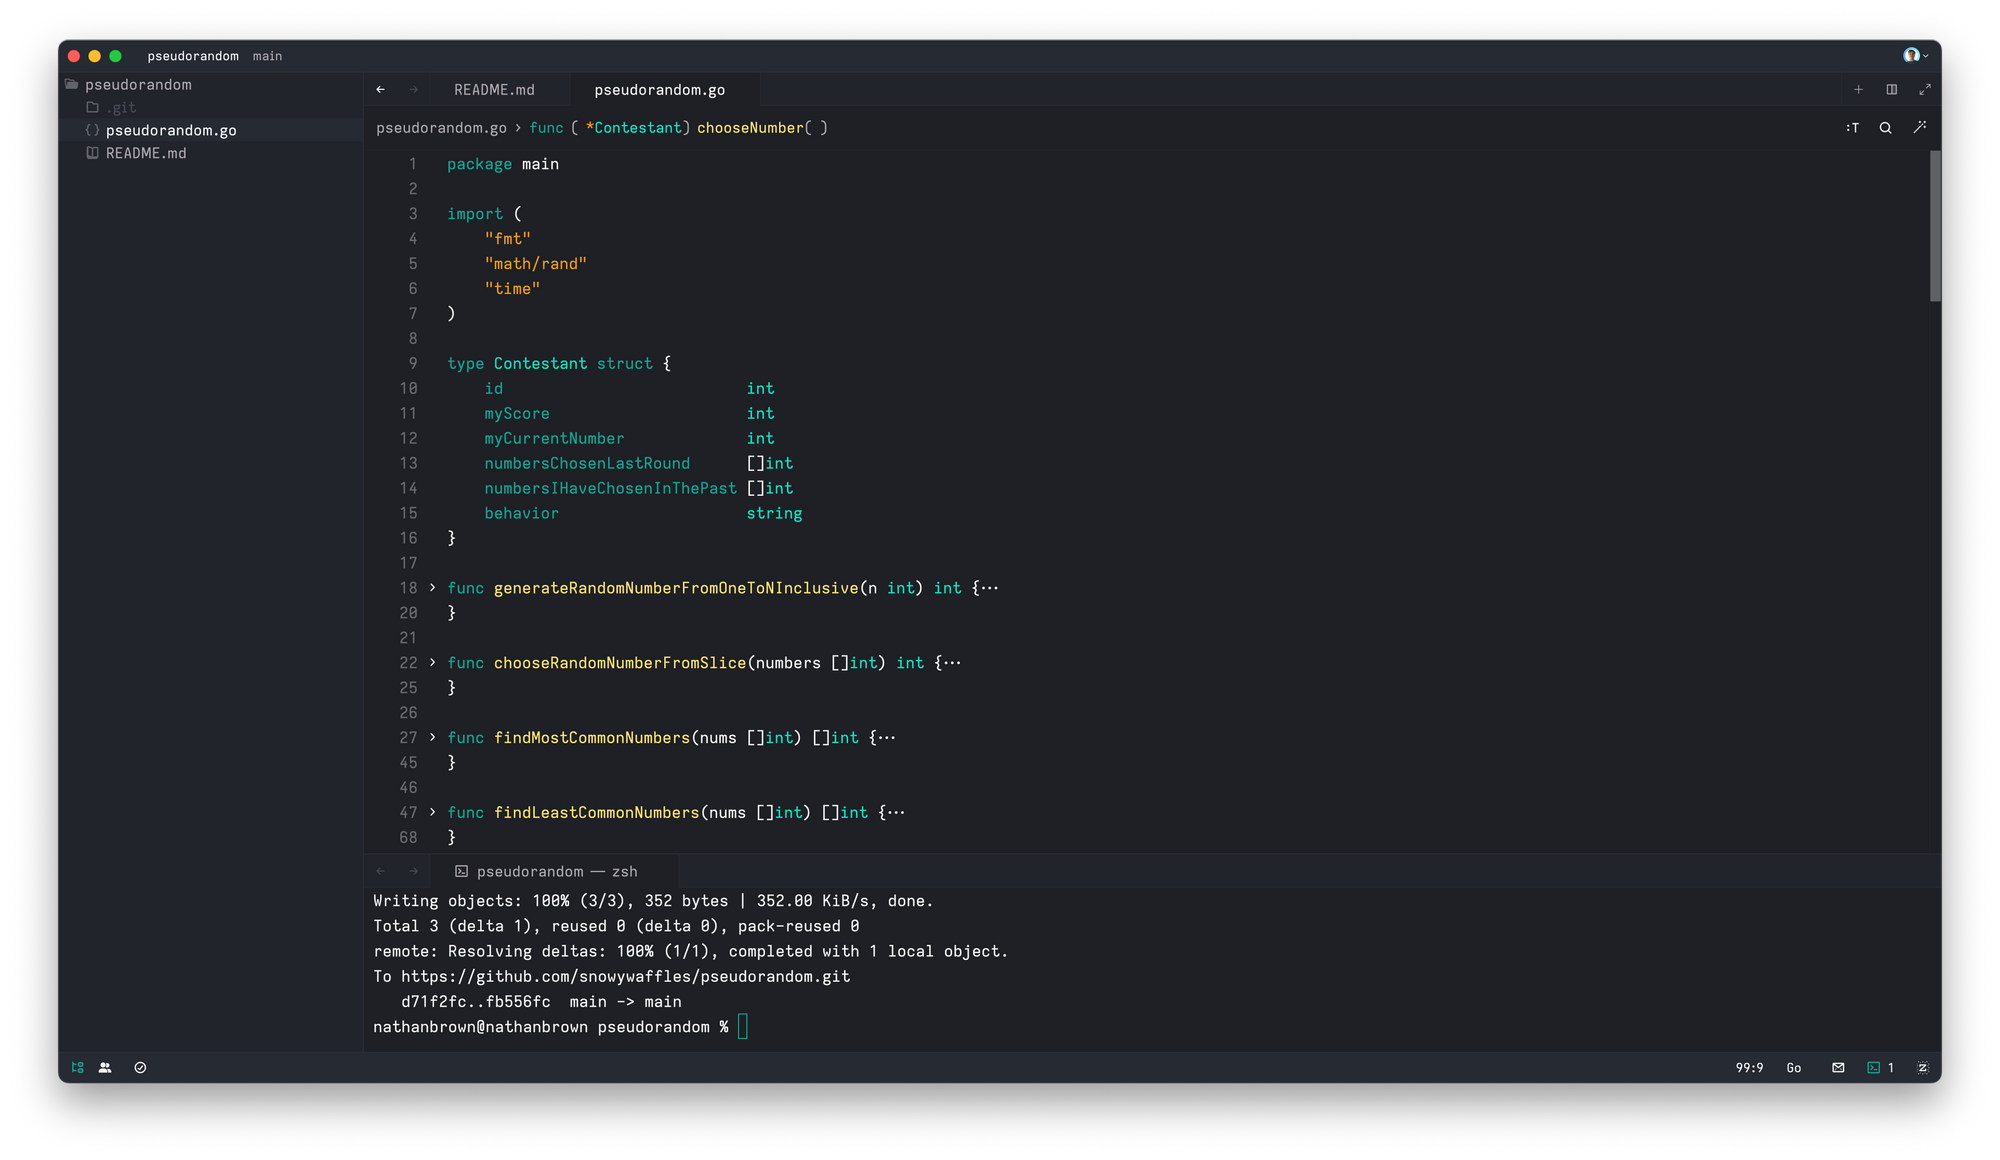Click the myCurrentNumber field name
This screenshot has height=1160, width=2000.
pyautogui.click(x=554, y=439)
